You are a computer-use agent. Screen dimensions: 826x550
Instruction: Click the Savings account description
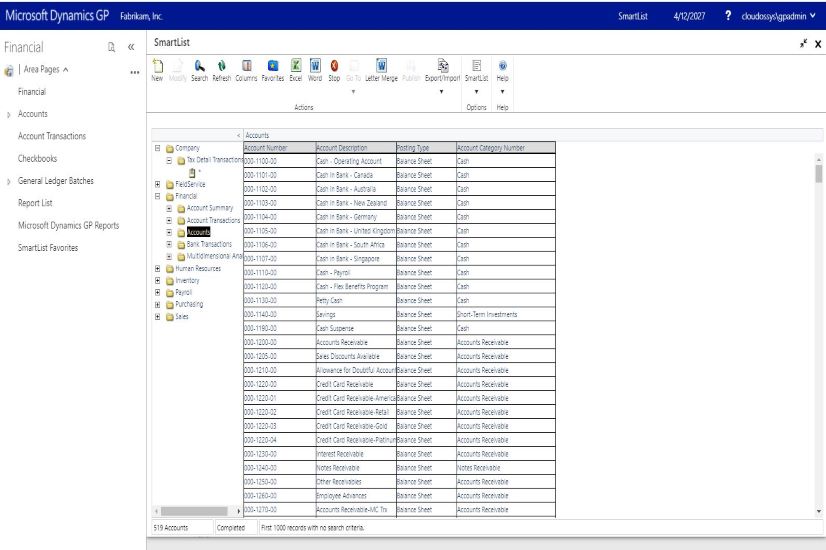pos(356,315)
